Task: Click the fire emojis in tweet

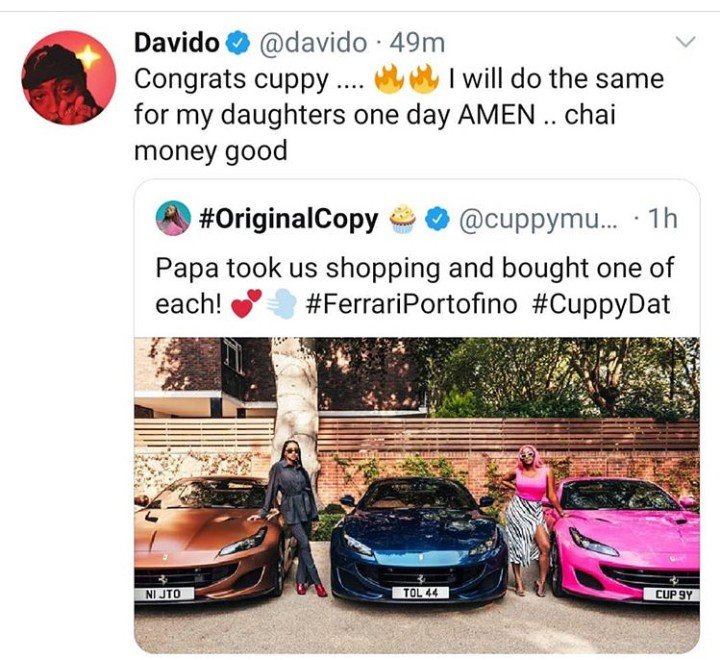Action: [x=407, y=79]
